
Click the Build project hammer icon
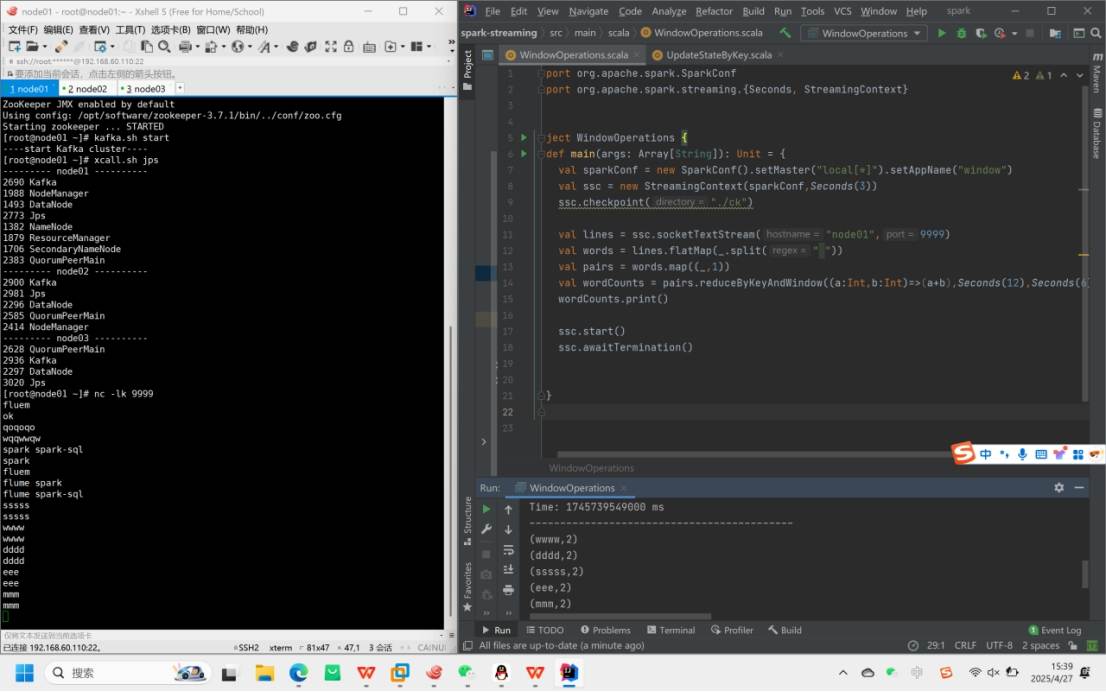click(785, 33)
